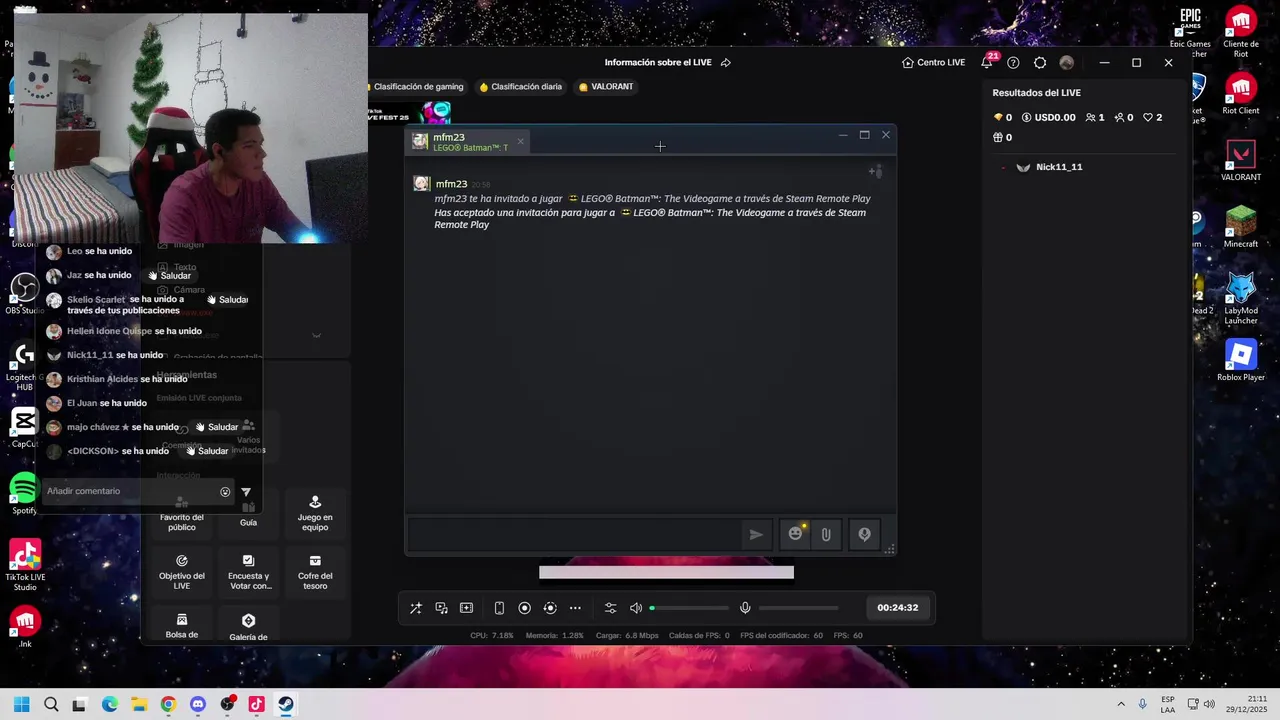Open comment emoji picker icon

click(x=225, y=492)
